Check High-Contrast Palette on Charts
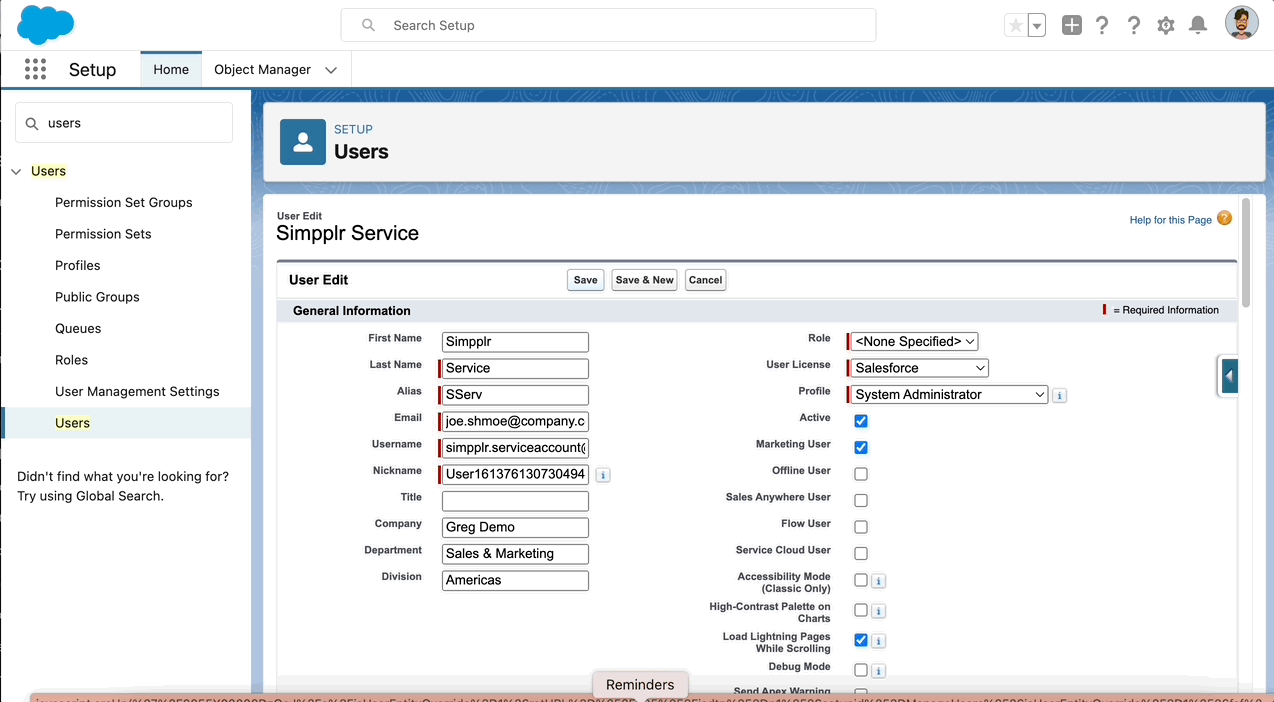 click(x=861, y=610)
